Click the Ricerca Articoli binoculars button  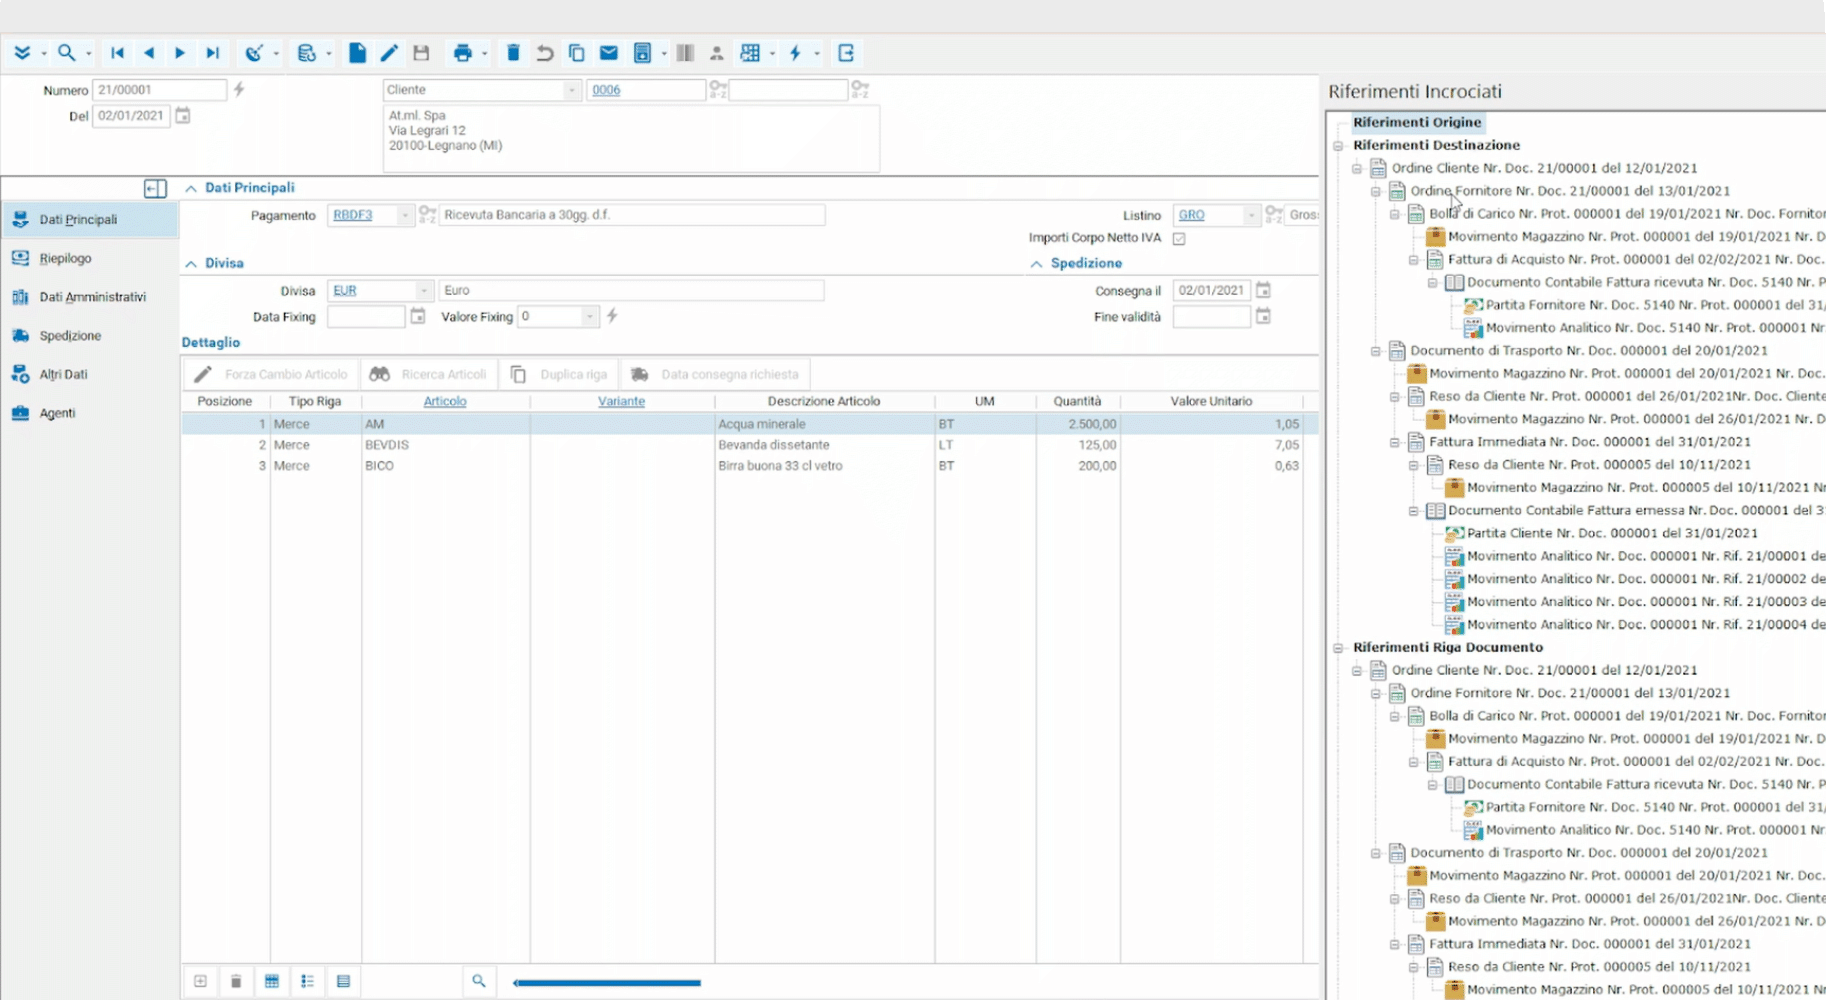pyautogui.click(x=428, y=374)
